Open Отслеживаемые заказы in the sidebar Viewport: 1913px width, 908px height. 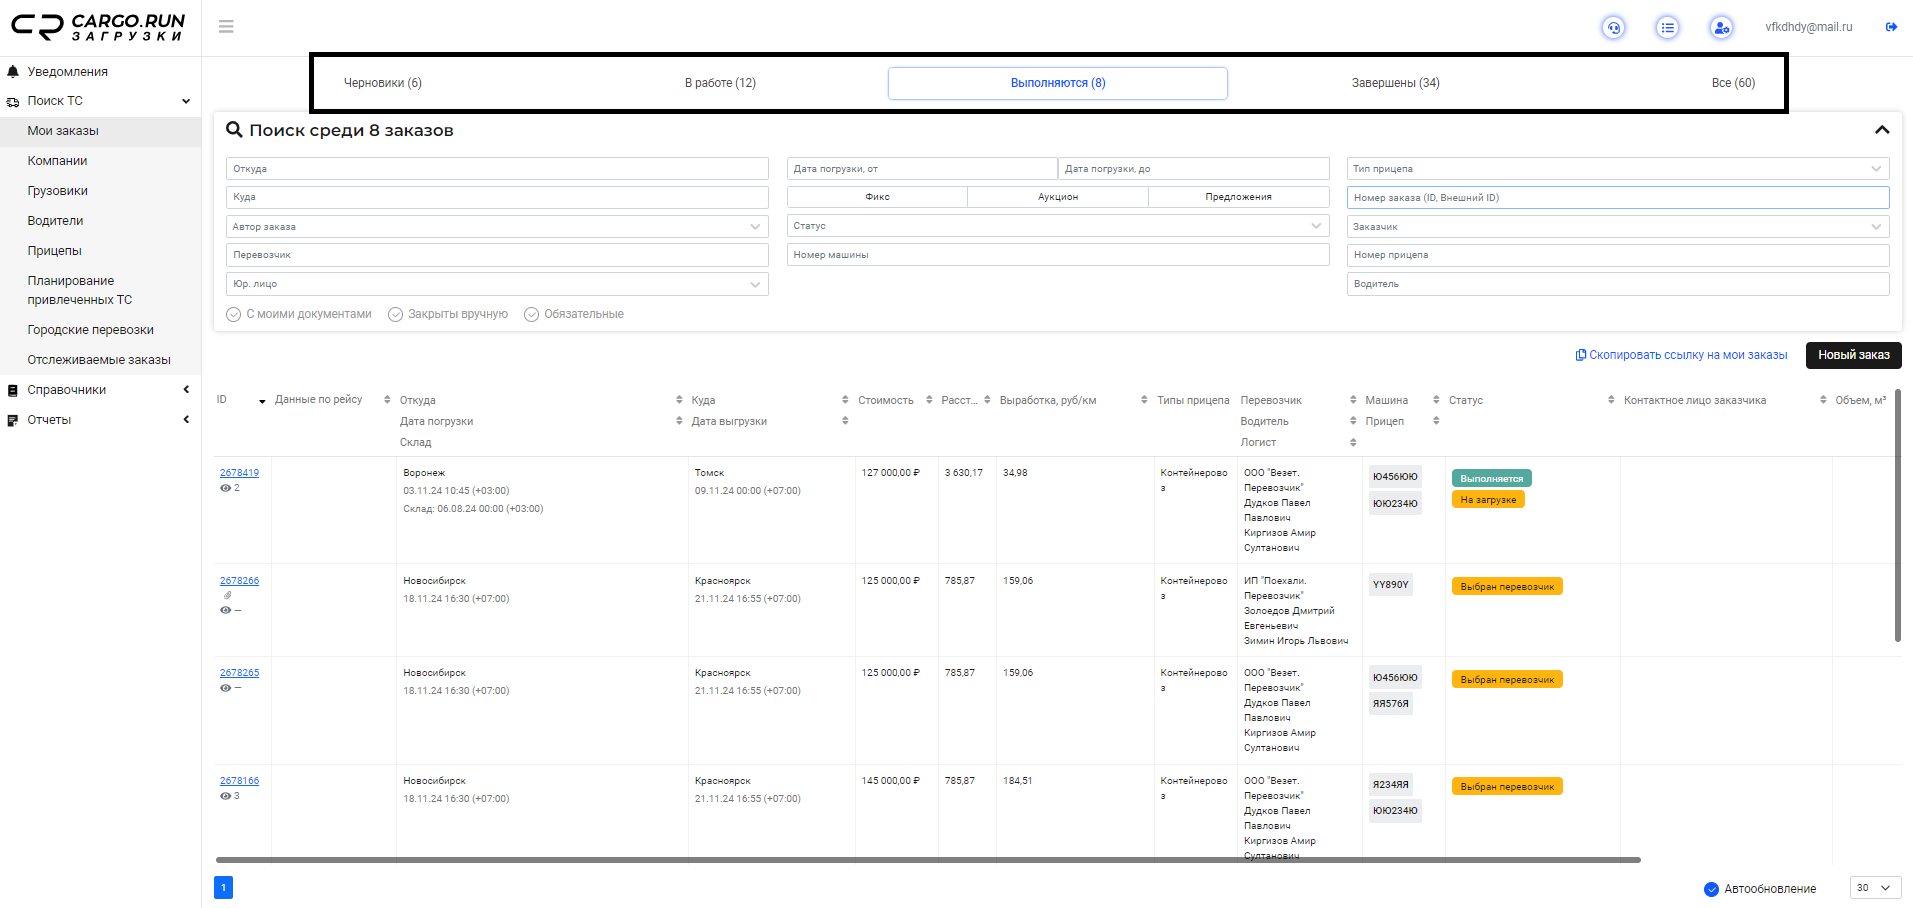pos(100,360)
